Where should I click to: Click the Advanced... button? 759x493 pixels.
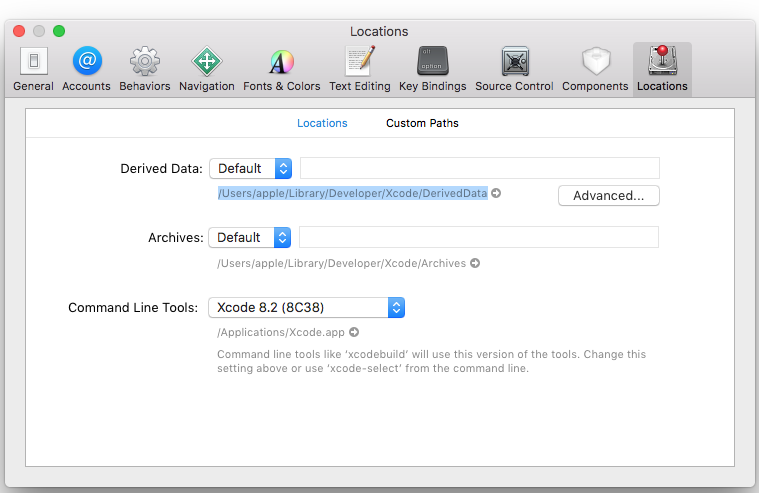click(x=608, y=196)
